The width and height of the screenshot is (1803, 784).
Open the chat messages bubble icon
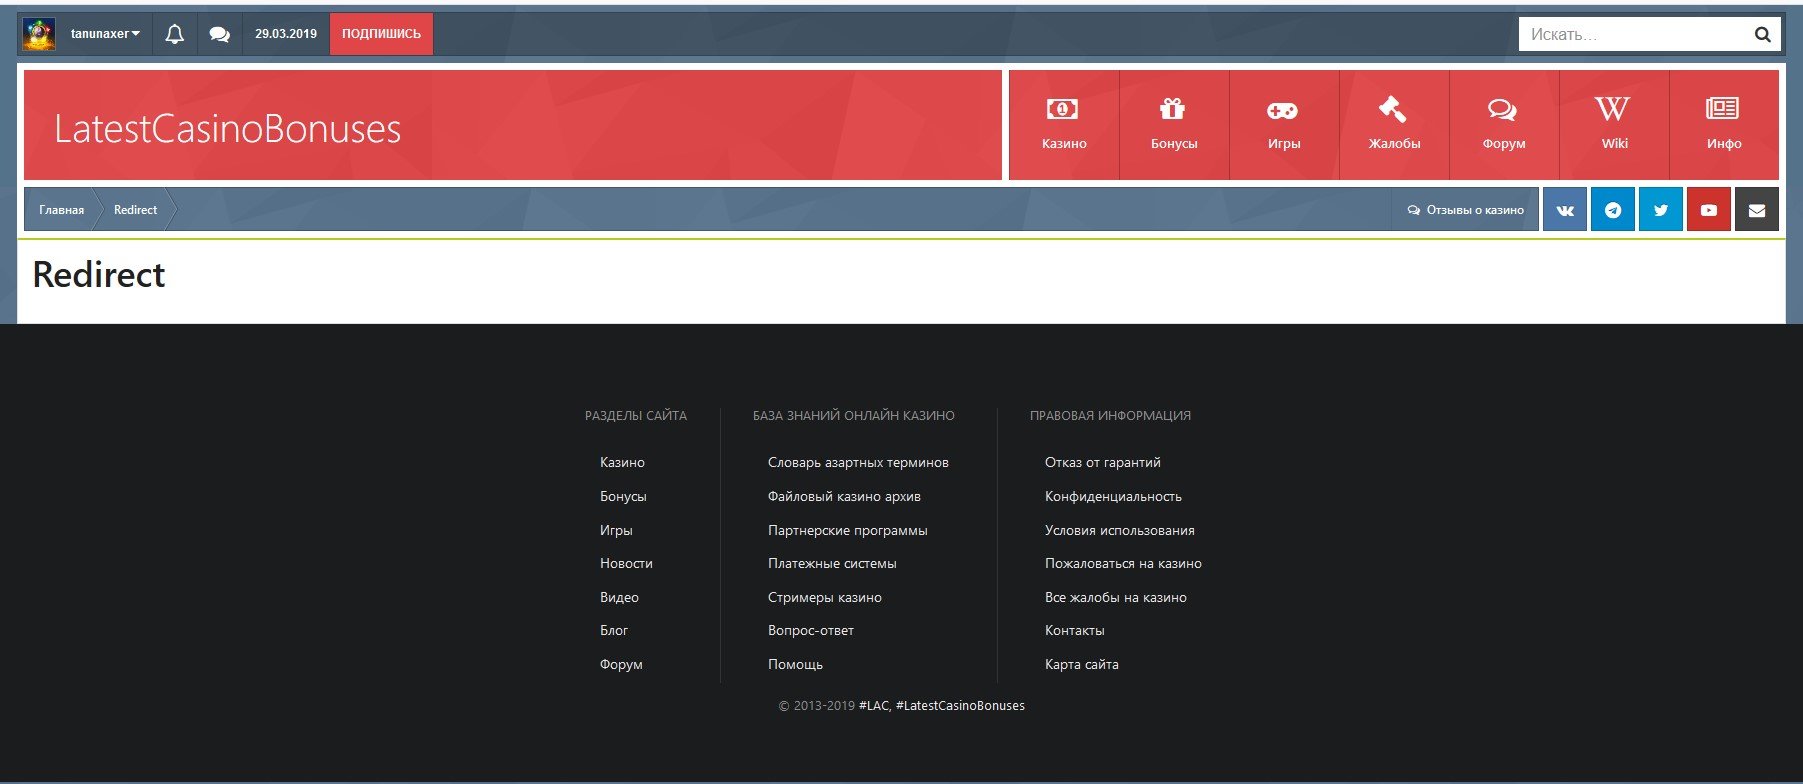(x=220, y=34)
